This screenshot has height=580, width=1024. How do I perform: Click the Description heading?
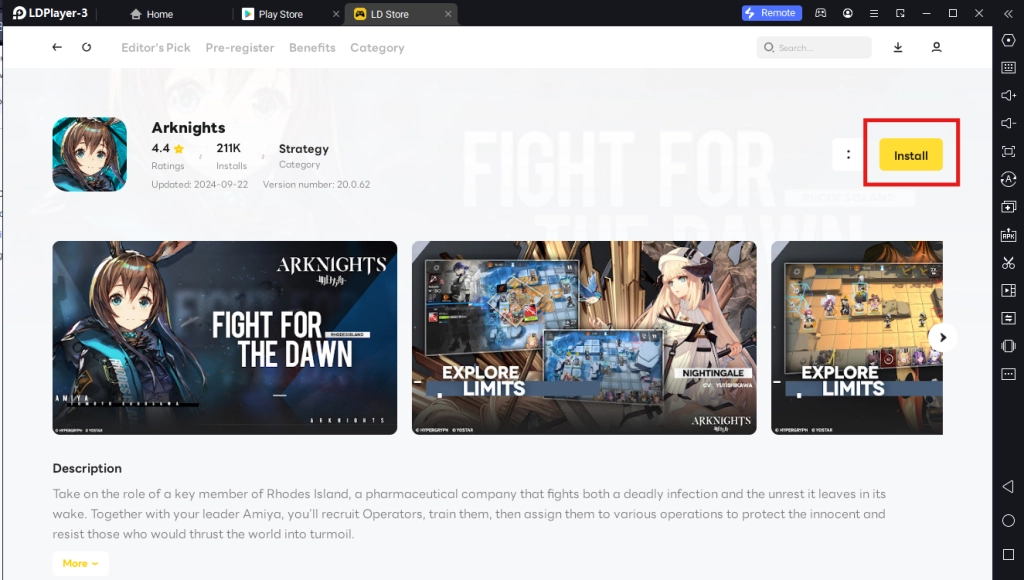87,468
